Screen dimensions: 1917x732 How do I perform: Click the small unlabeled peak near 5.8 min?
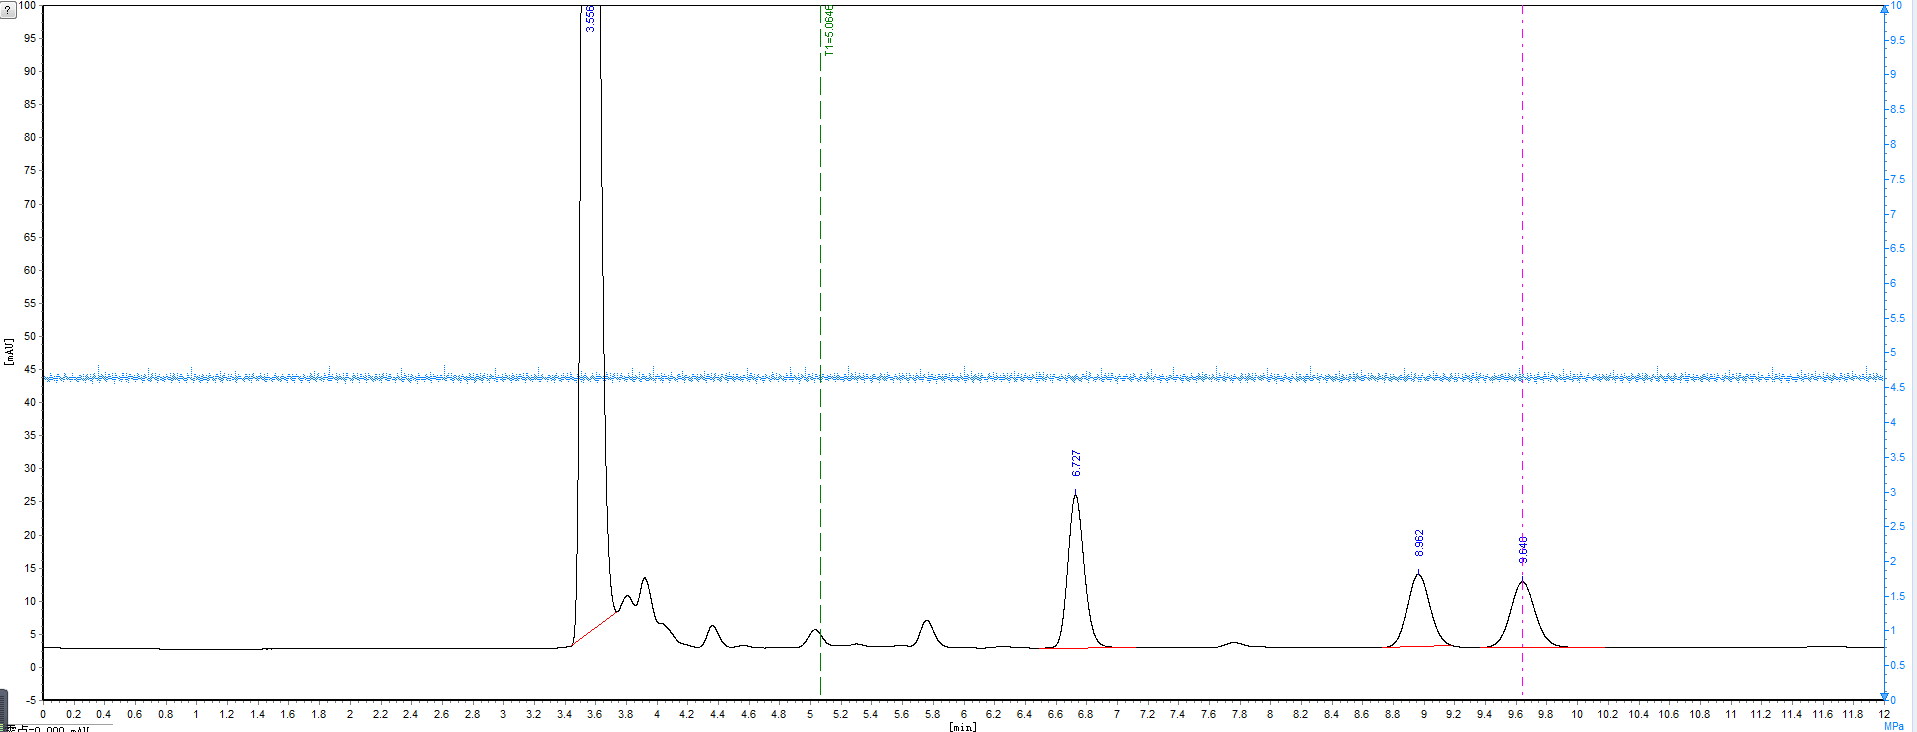[927, 623]
